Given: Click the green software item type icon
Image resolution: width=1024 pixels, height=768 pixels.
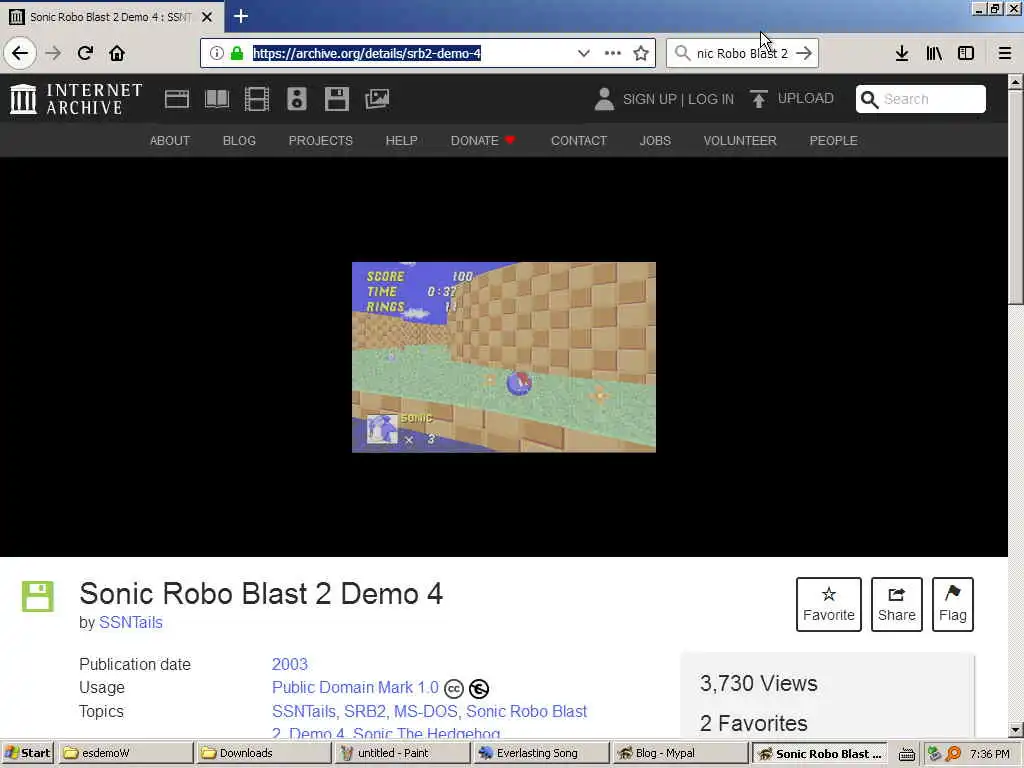Looking at the screenshot, I should pyautogui.click(x=38, y=596).
